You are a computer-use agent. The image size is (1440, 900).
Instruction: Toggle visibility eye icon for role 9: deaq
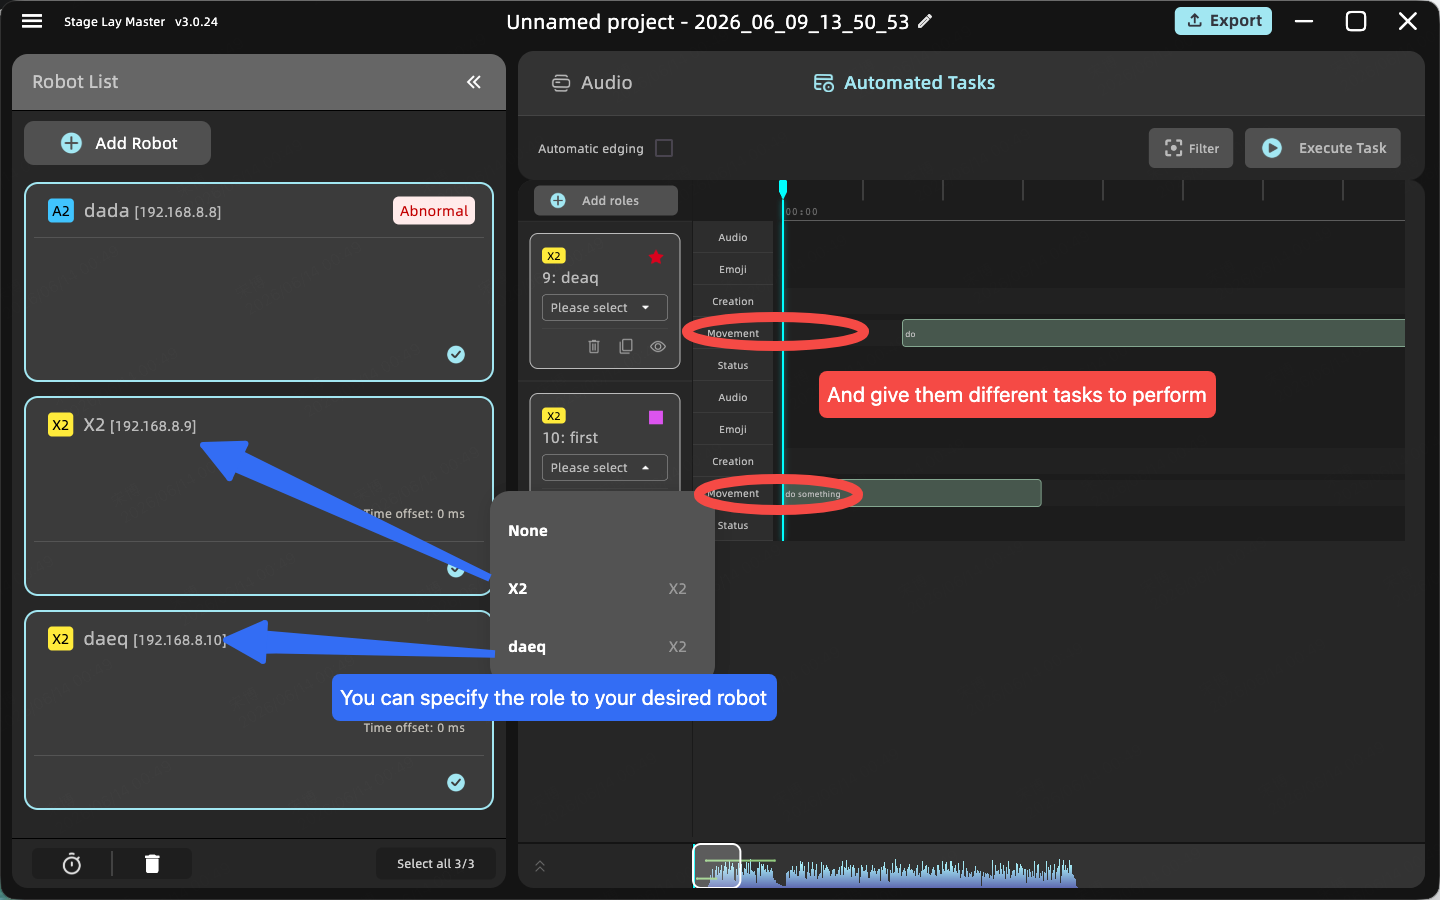click(x=658, y=346)
